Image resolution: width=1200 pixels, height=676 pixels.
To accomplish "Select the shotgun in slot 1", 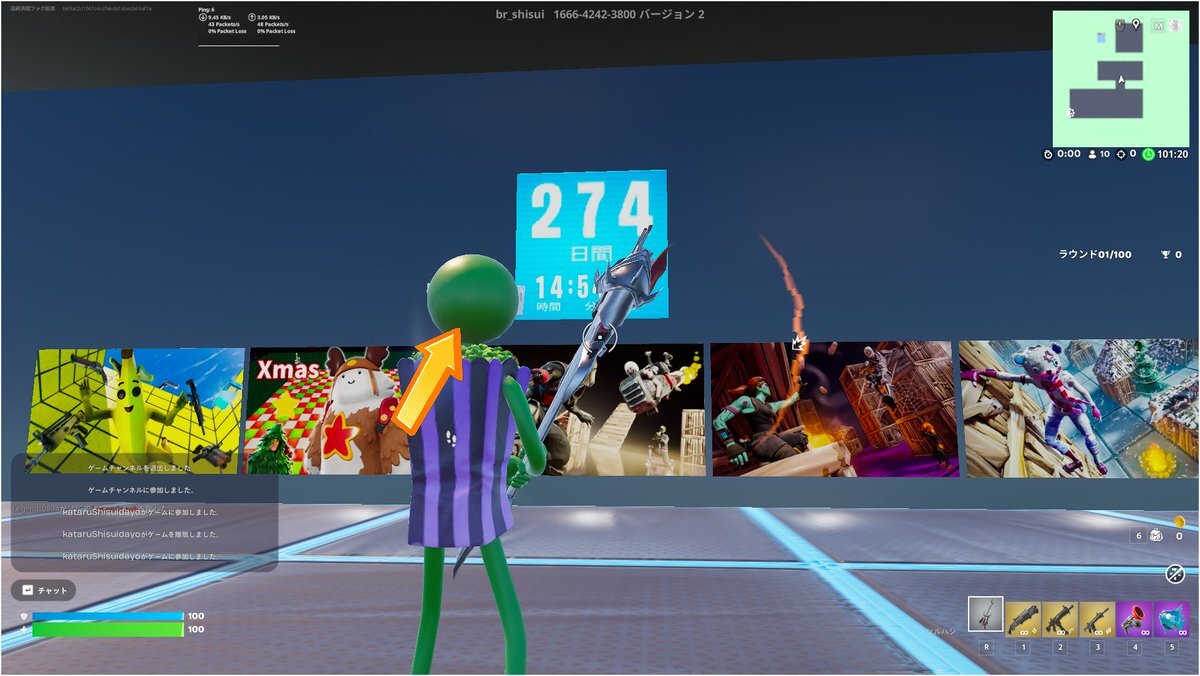I will [1023, 618].
